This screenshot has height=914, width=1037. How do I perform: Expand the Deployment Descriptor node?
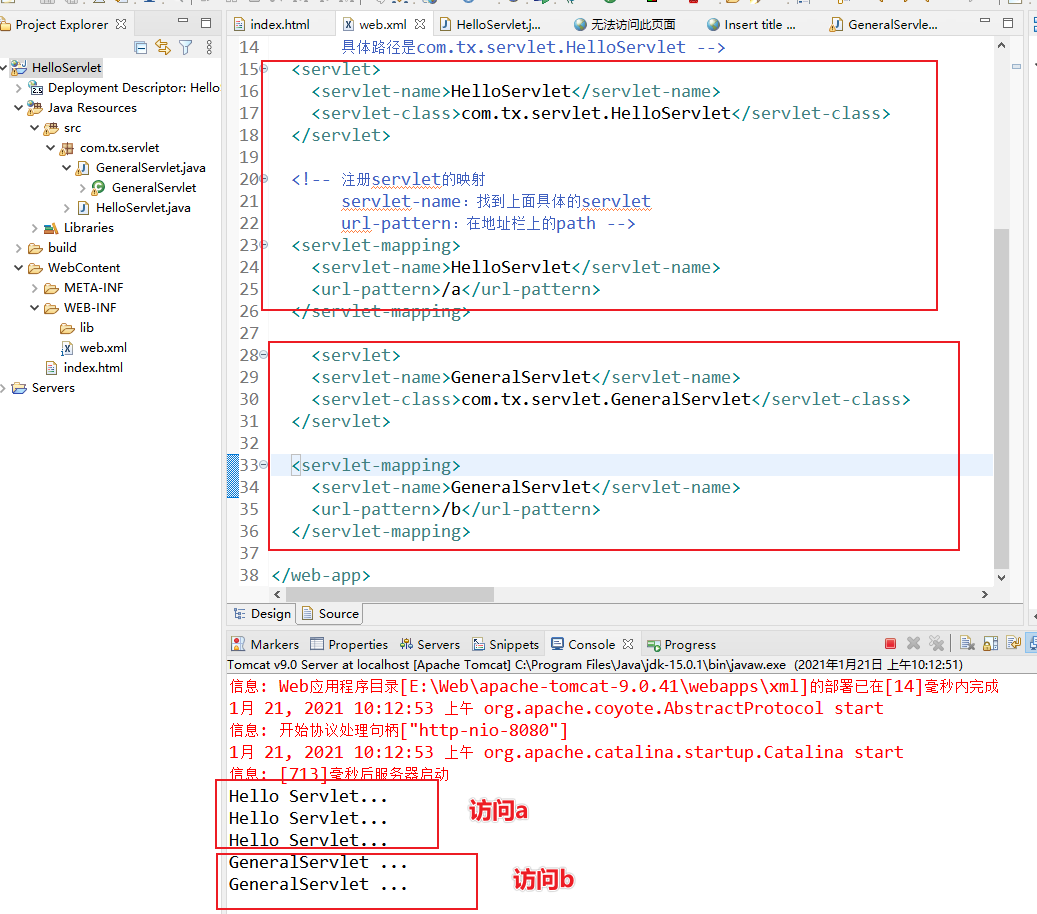click(19, 87)
